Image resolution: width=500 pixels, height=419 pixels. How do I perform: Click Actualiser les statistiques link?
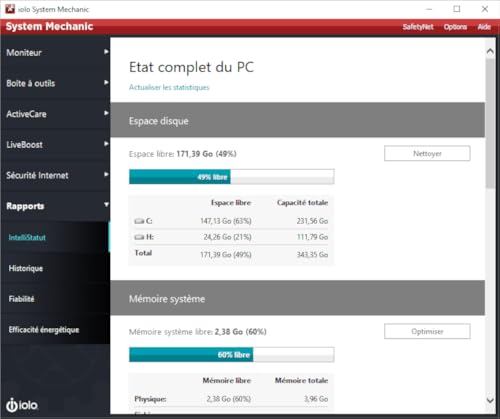[x=169, y=87]
